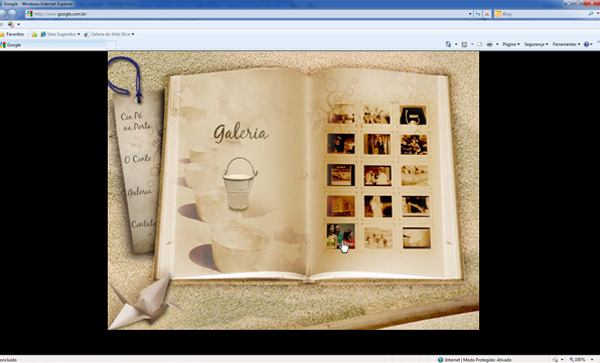
Task: Expand the Segurança dropdown menu
Action: click(x=536, y=44)
